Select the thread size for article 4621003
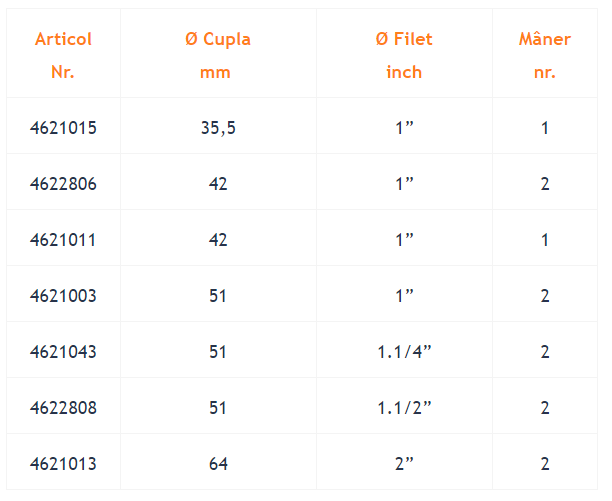Image resolution: width=612 pixels, height=501 pixels. click(x=404, y=296)
